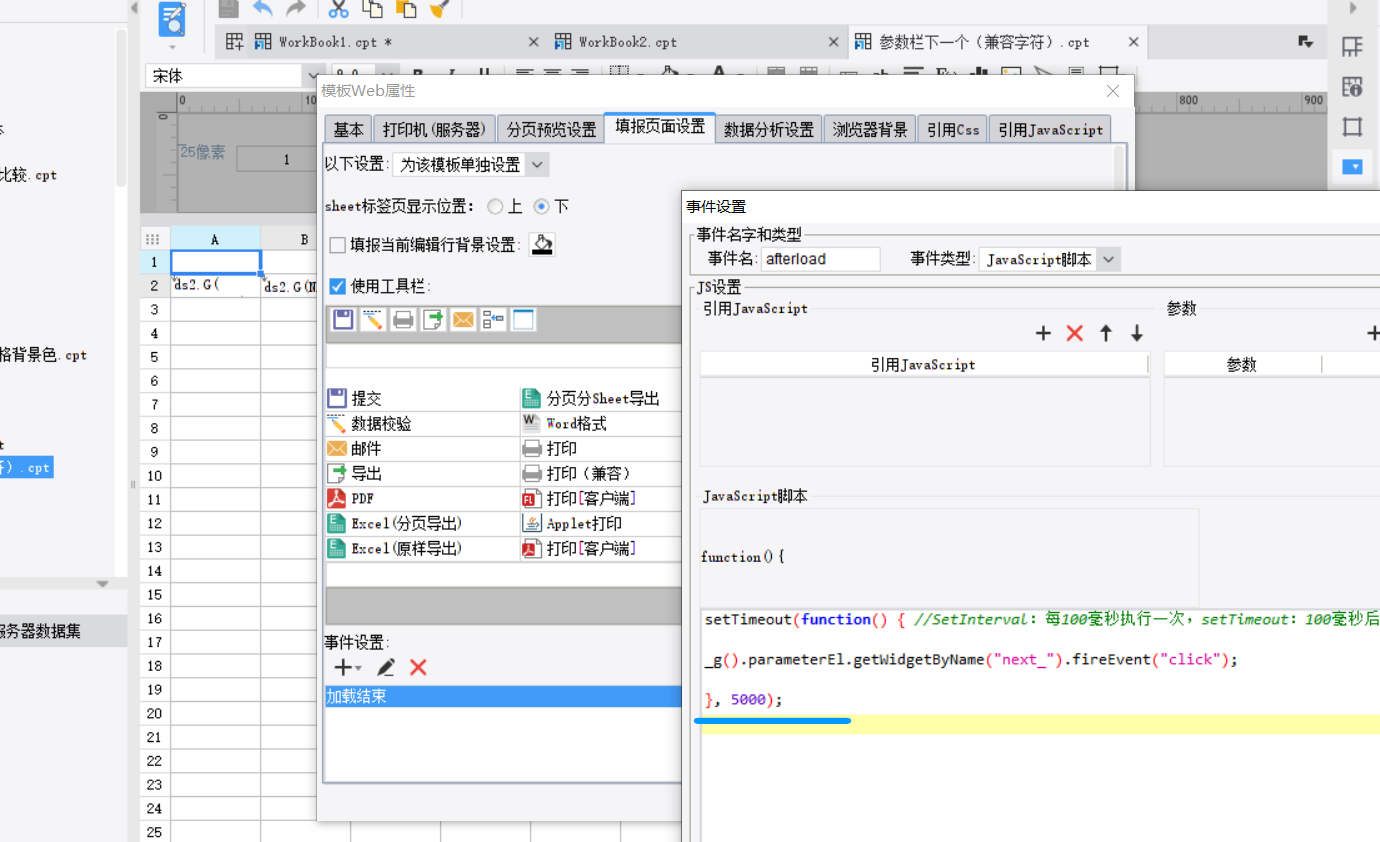The width and height of the screenshot is (1380, 842).
Task: Click the 打印[客户端] item with FL icon
Action: [601, 498]
